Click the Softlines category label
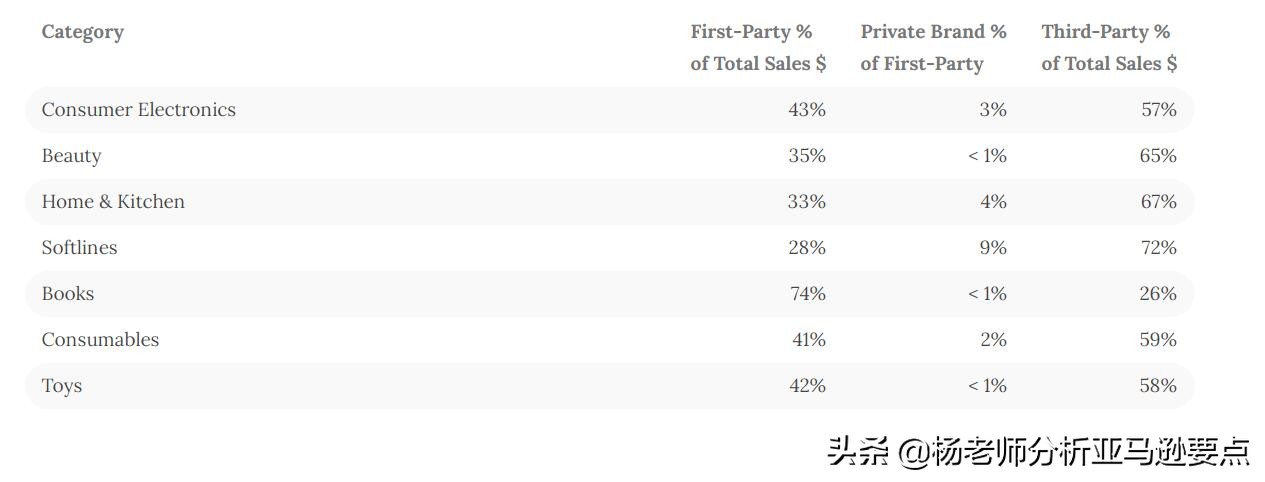 (x=79, y=248)
